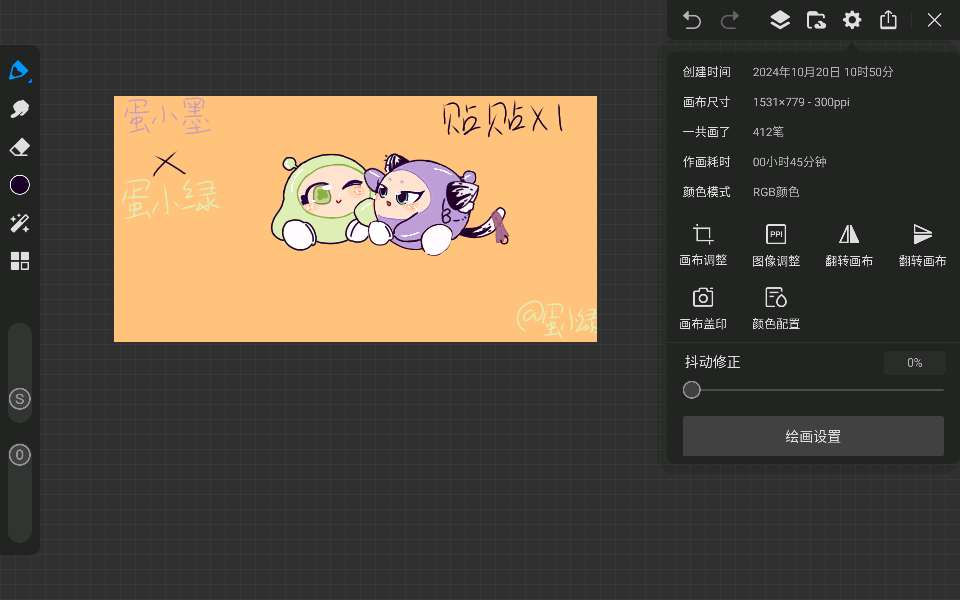This screenshot has width=960, height=600.
Task: Toggle the settings gear panel
Action: pyautogui.click(x=852, y=20)
